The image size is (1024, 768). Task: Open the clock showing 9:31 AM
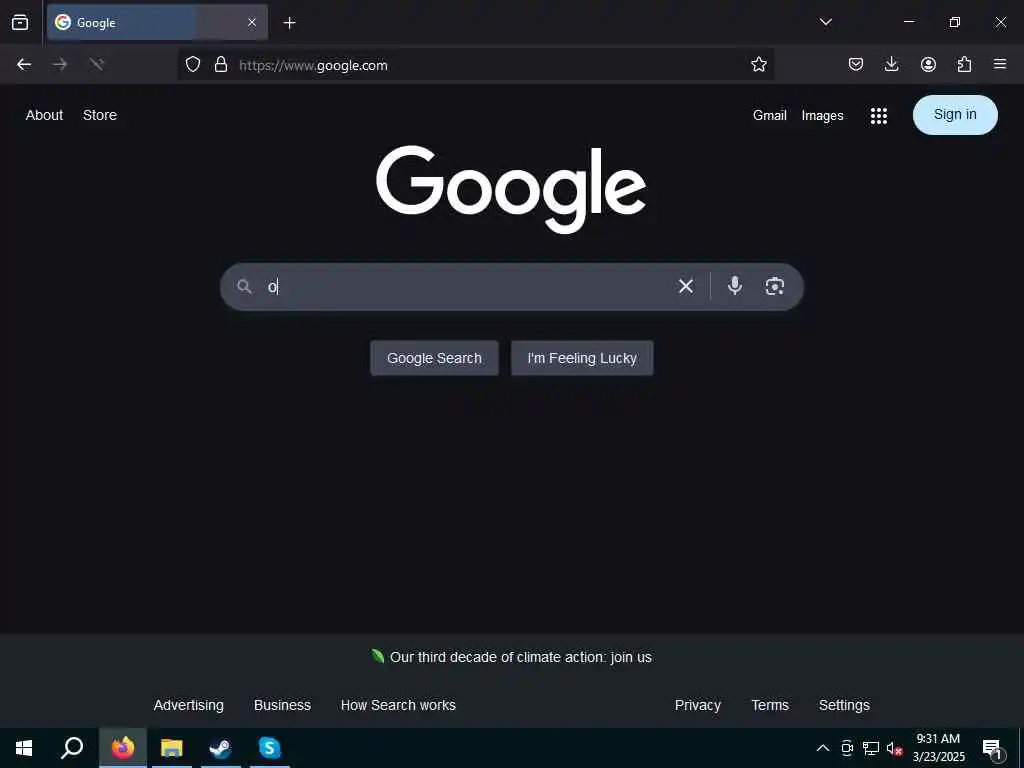tap(938, 748)
